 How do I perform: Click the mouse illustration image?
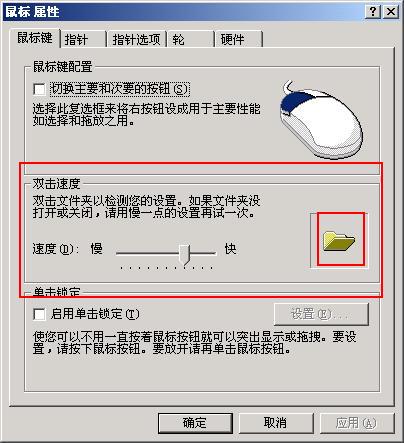tap(321, 119)
